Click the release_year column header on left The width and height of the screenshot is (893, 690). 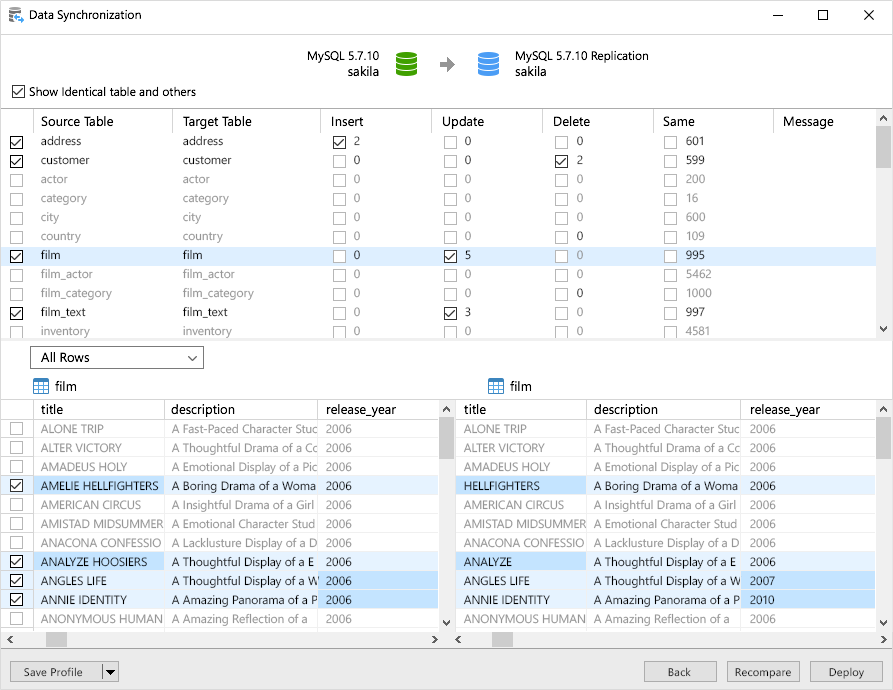tap(360, 409)
